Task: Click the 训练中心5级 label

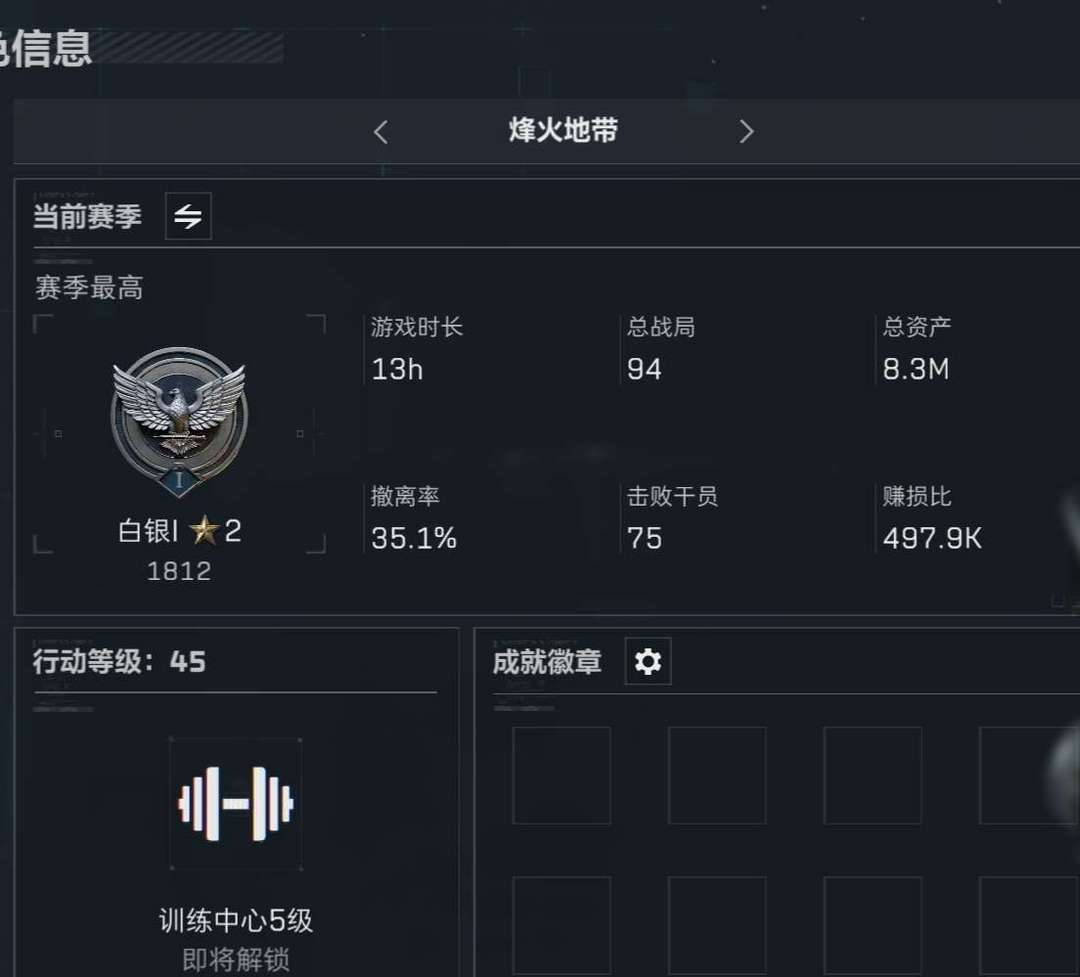Action: coord(236,921)
